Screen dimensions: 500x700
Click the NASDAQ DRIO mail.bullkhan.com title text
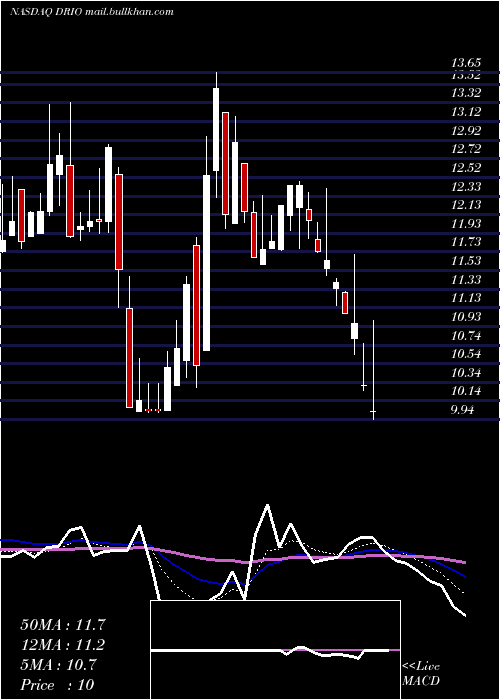tap(92, 12)
